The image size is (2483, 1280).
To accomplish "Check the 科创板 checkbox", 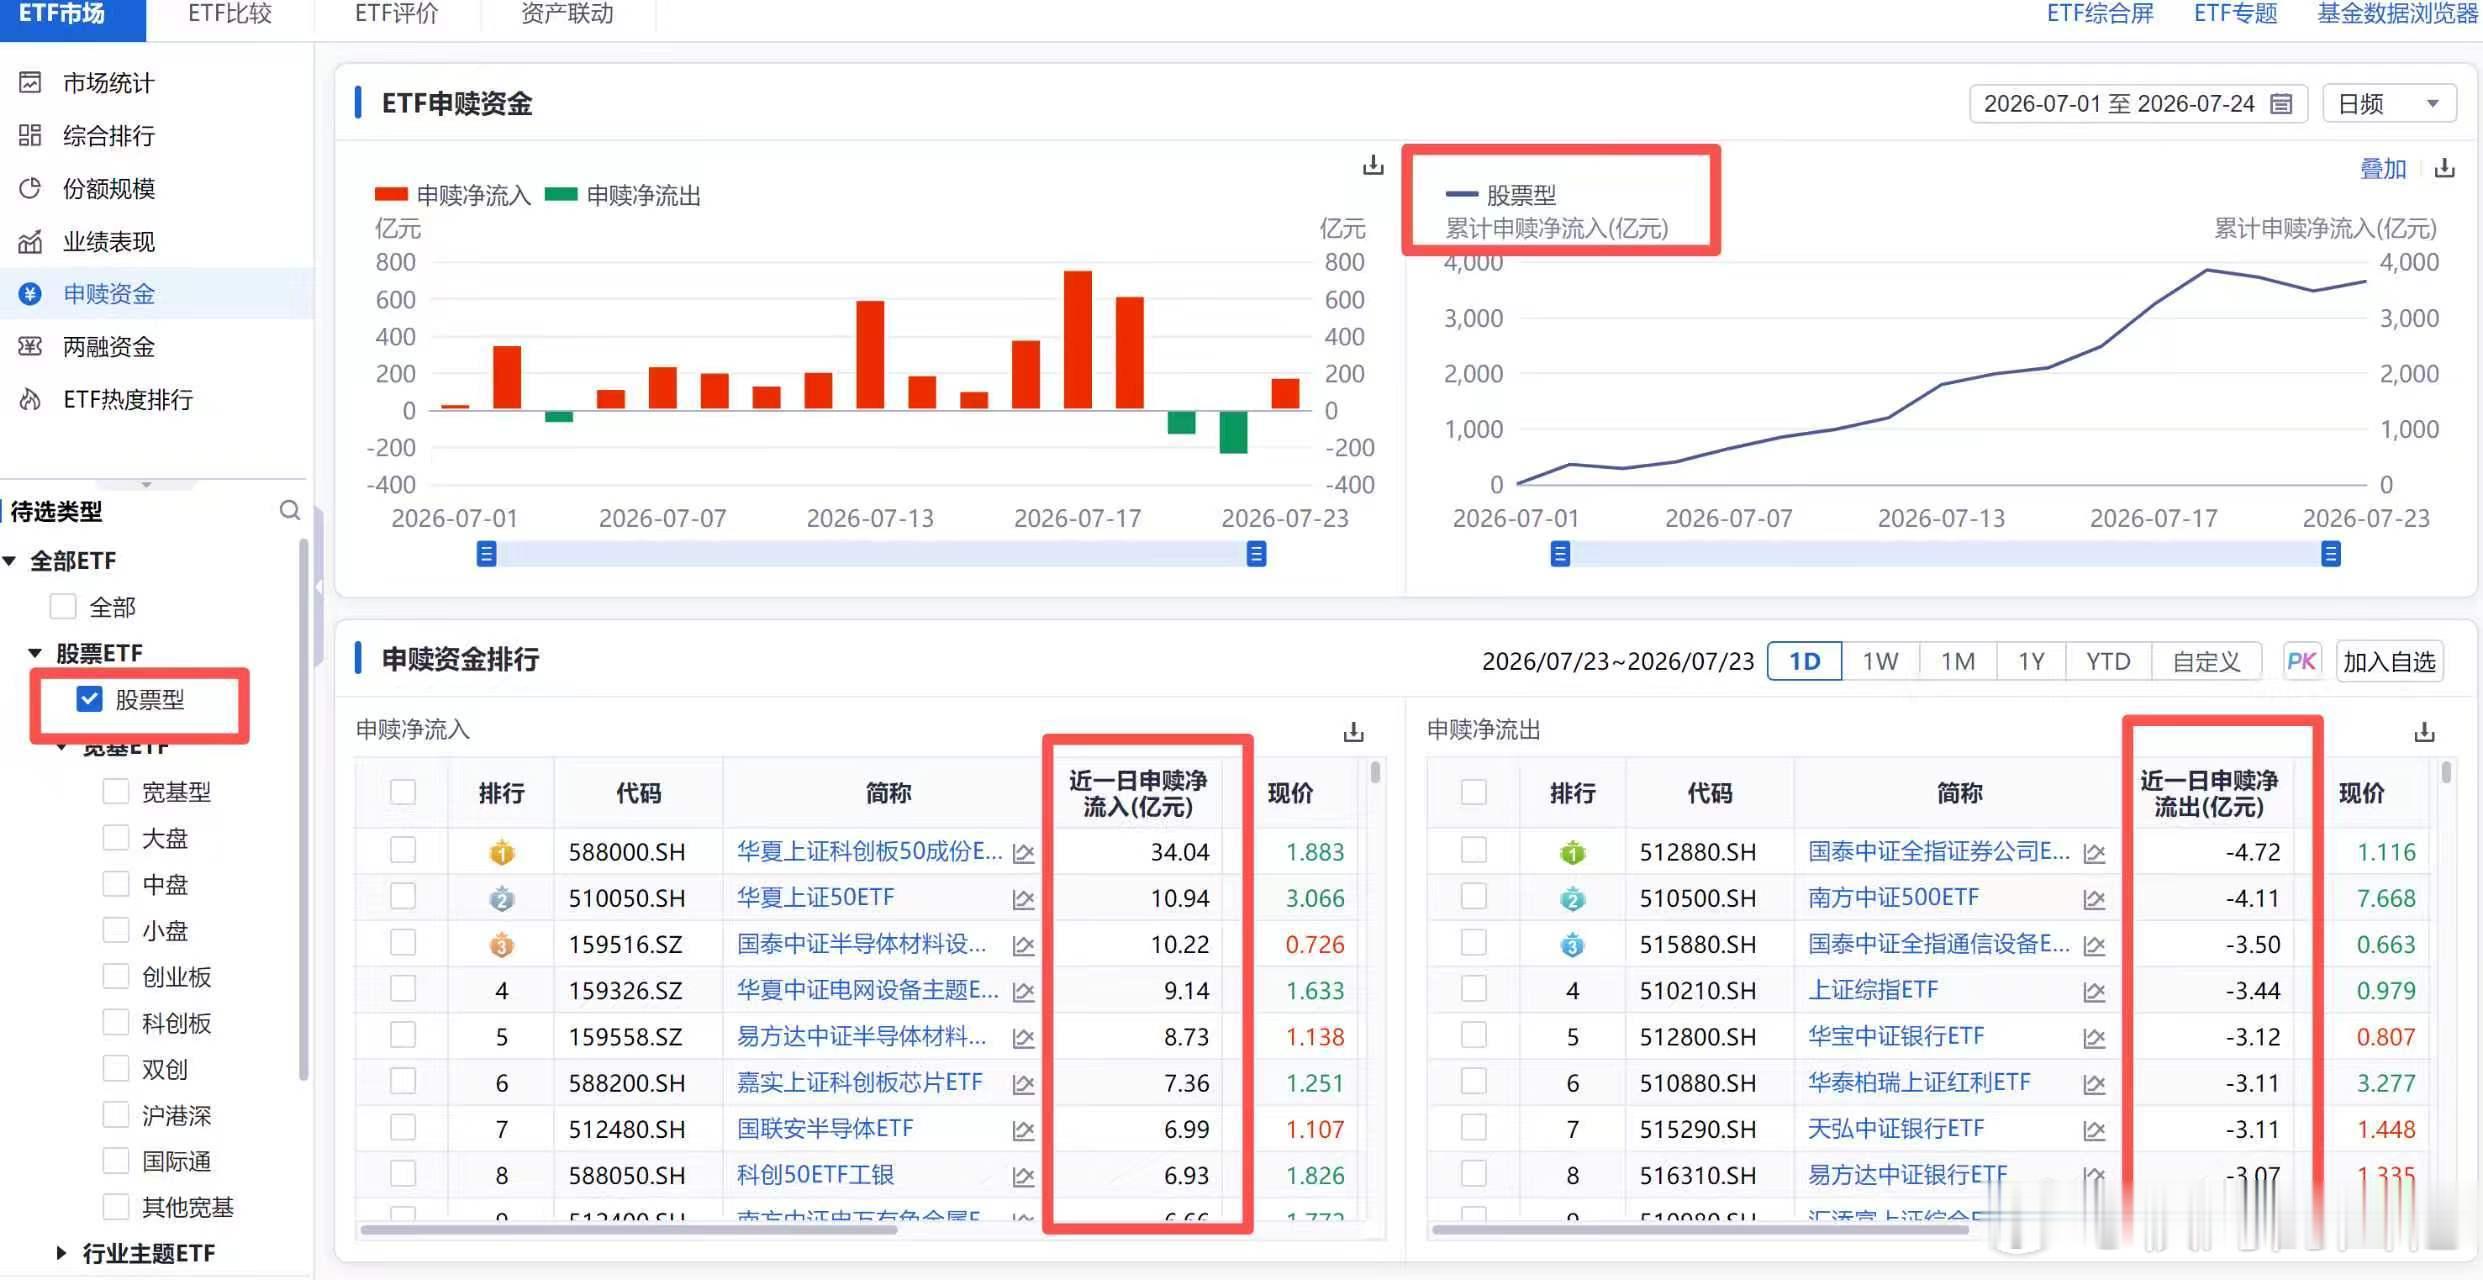I will 116,1022.
